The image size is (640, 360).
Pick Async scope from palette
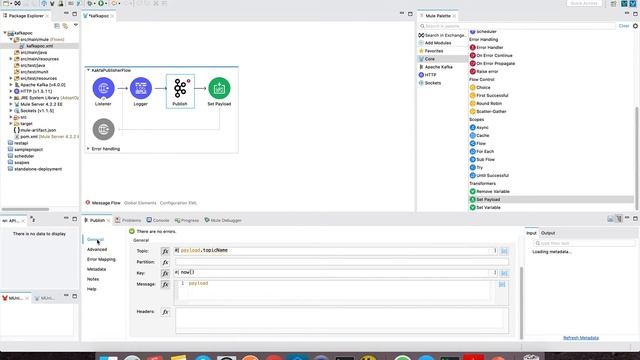479,127
